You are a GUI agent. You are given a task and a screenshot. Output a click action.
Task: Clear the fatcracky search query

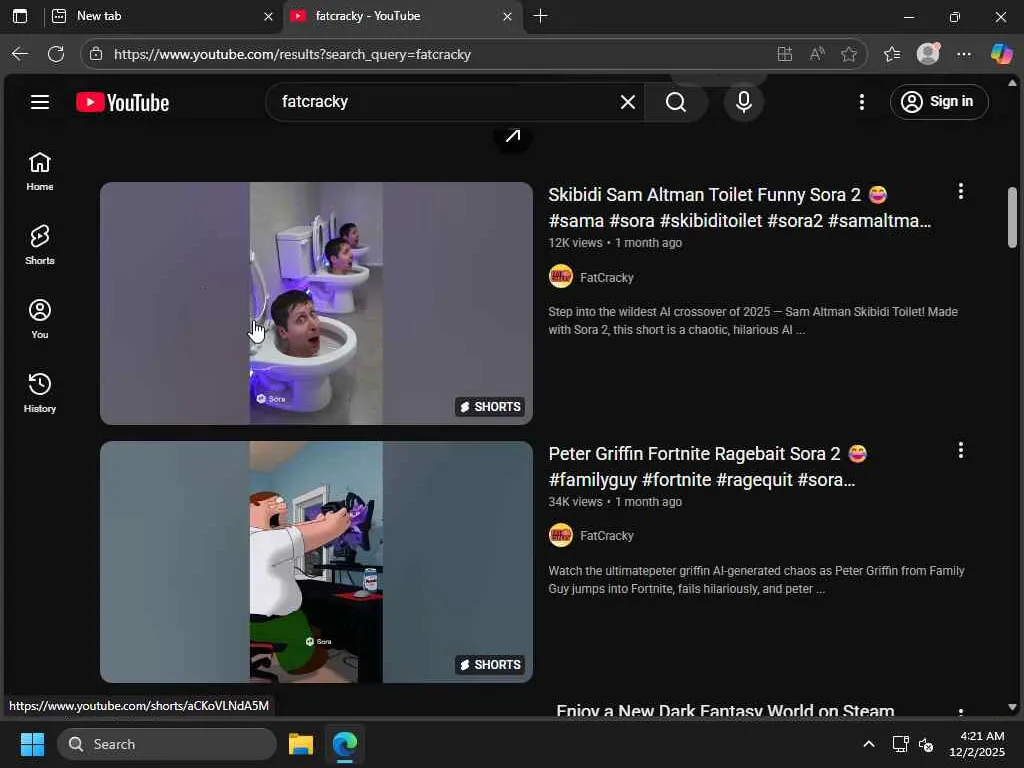(628, 102)
